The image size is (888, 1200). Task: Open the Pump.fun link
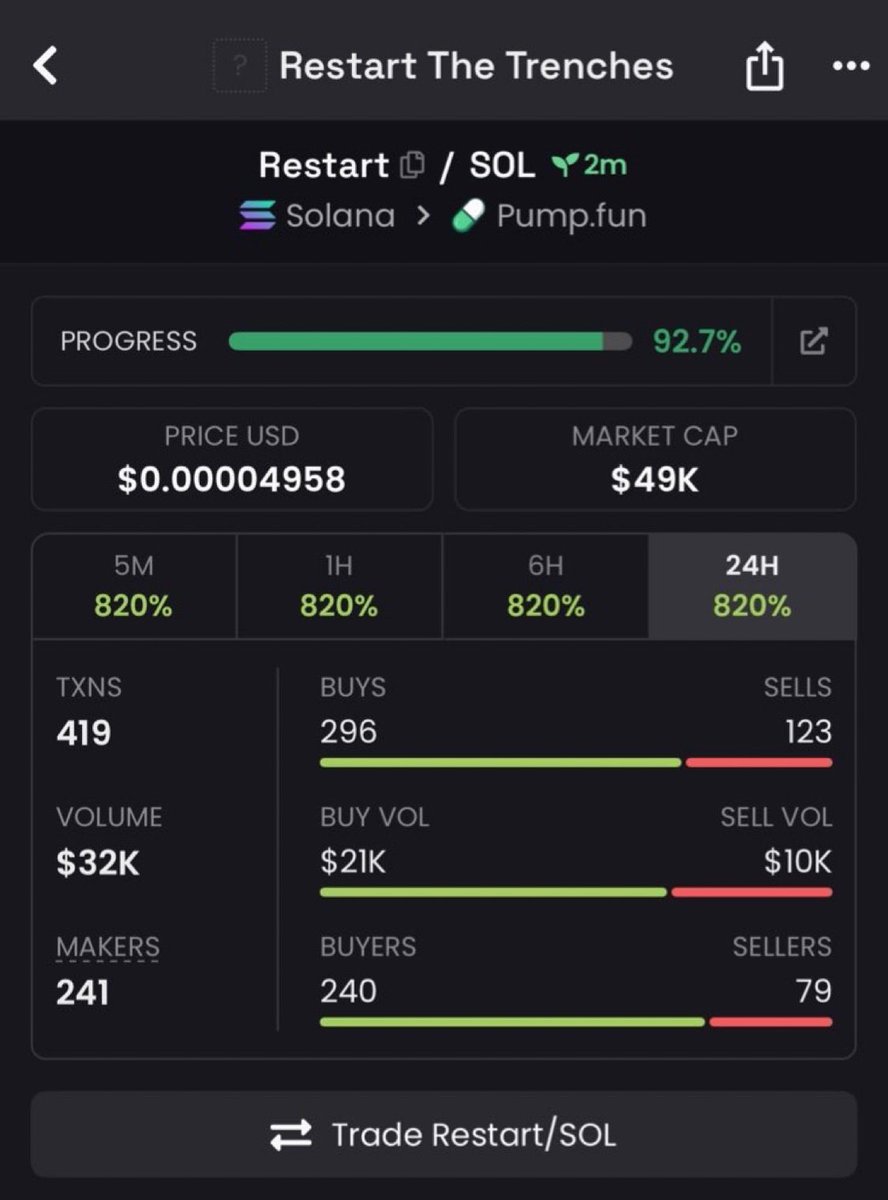tap(571, 215)
